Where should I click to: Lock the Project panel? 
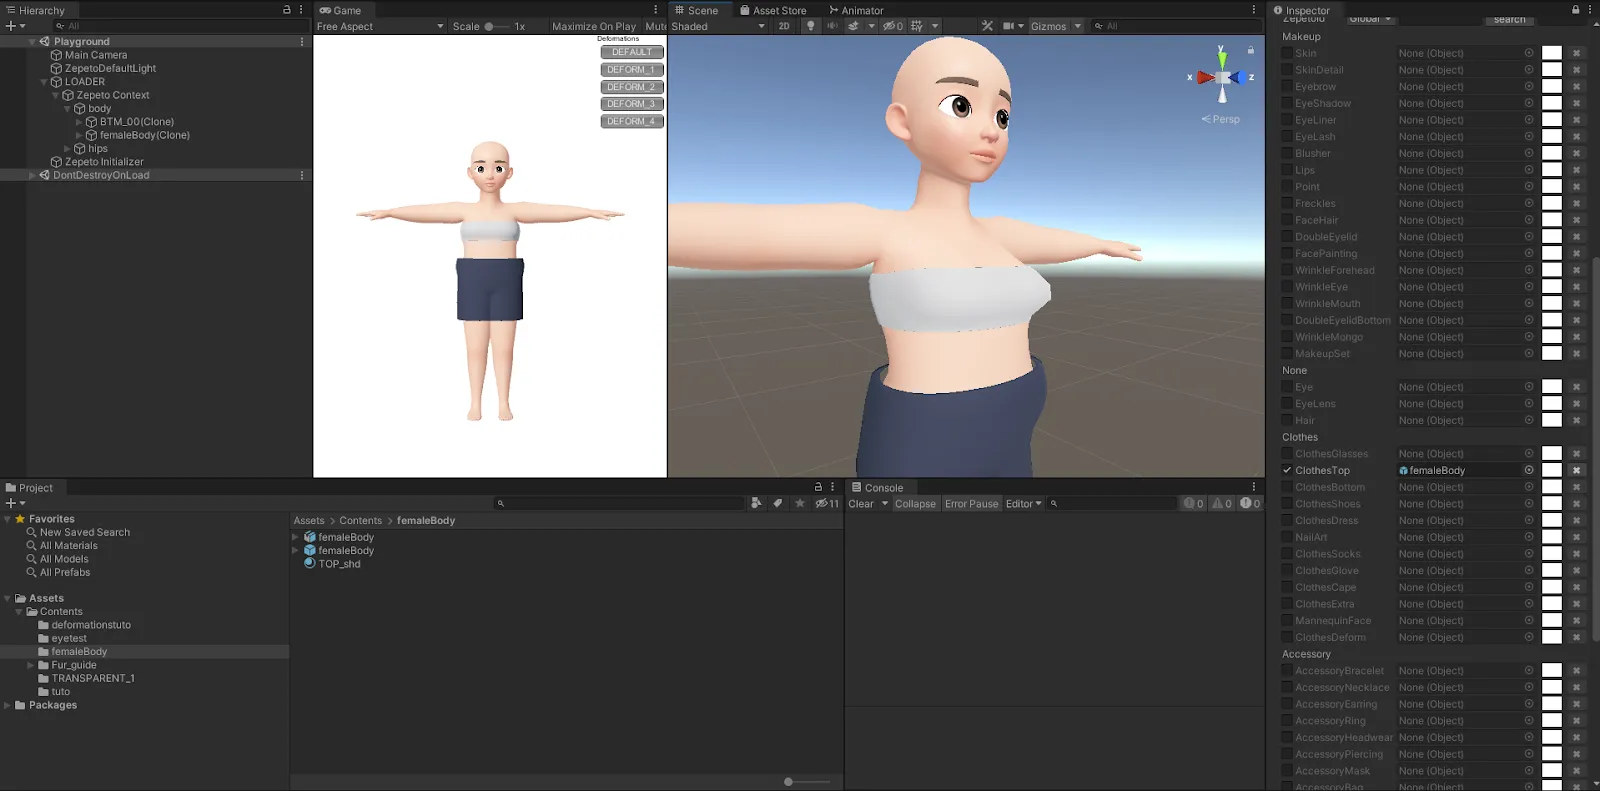coord(818,487)
